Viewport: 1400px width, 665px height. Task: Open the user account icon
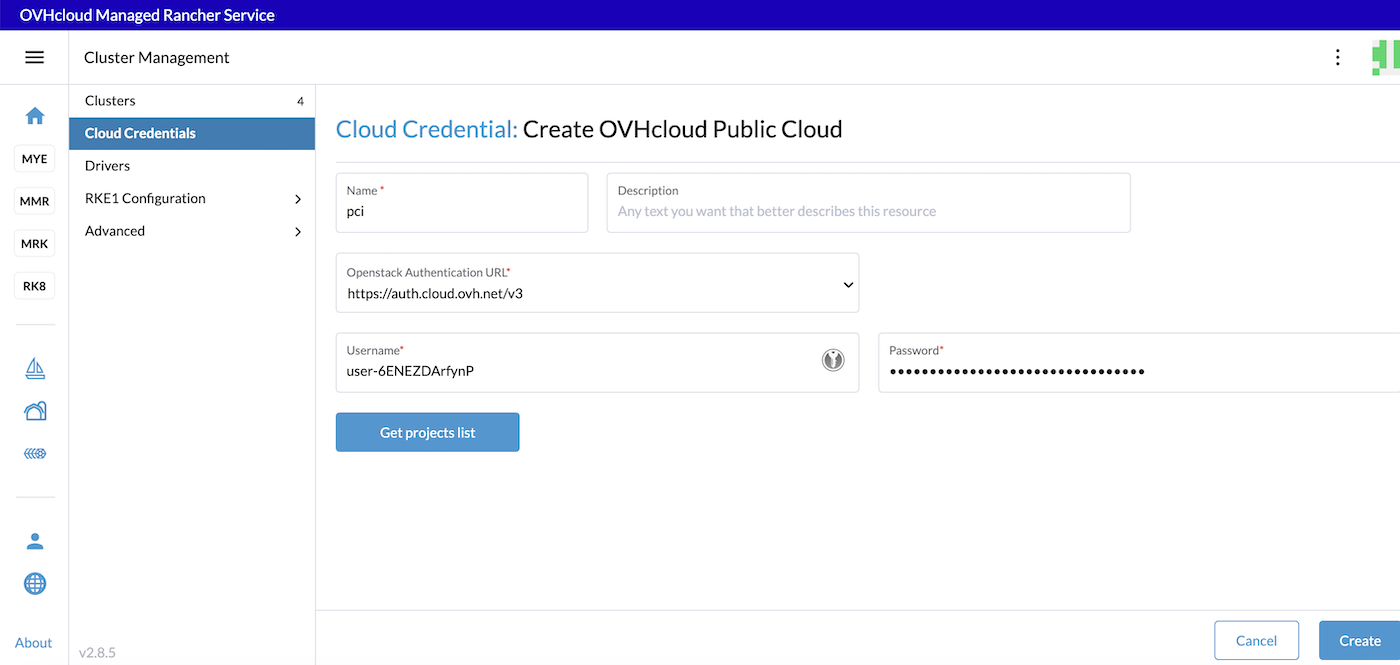coord(34,540)
